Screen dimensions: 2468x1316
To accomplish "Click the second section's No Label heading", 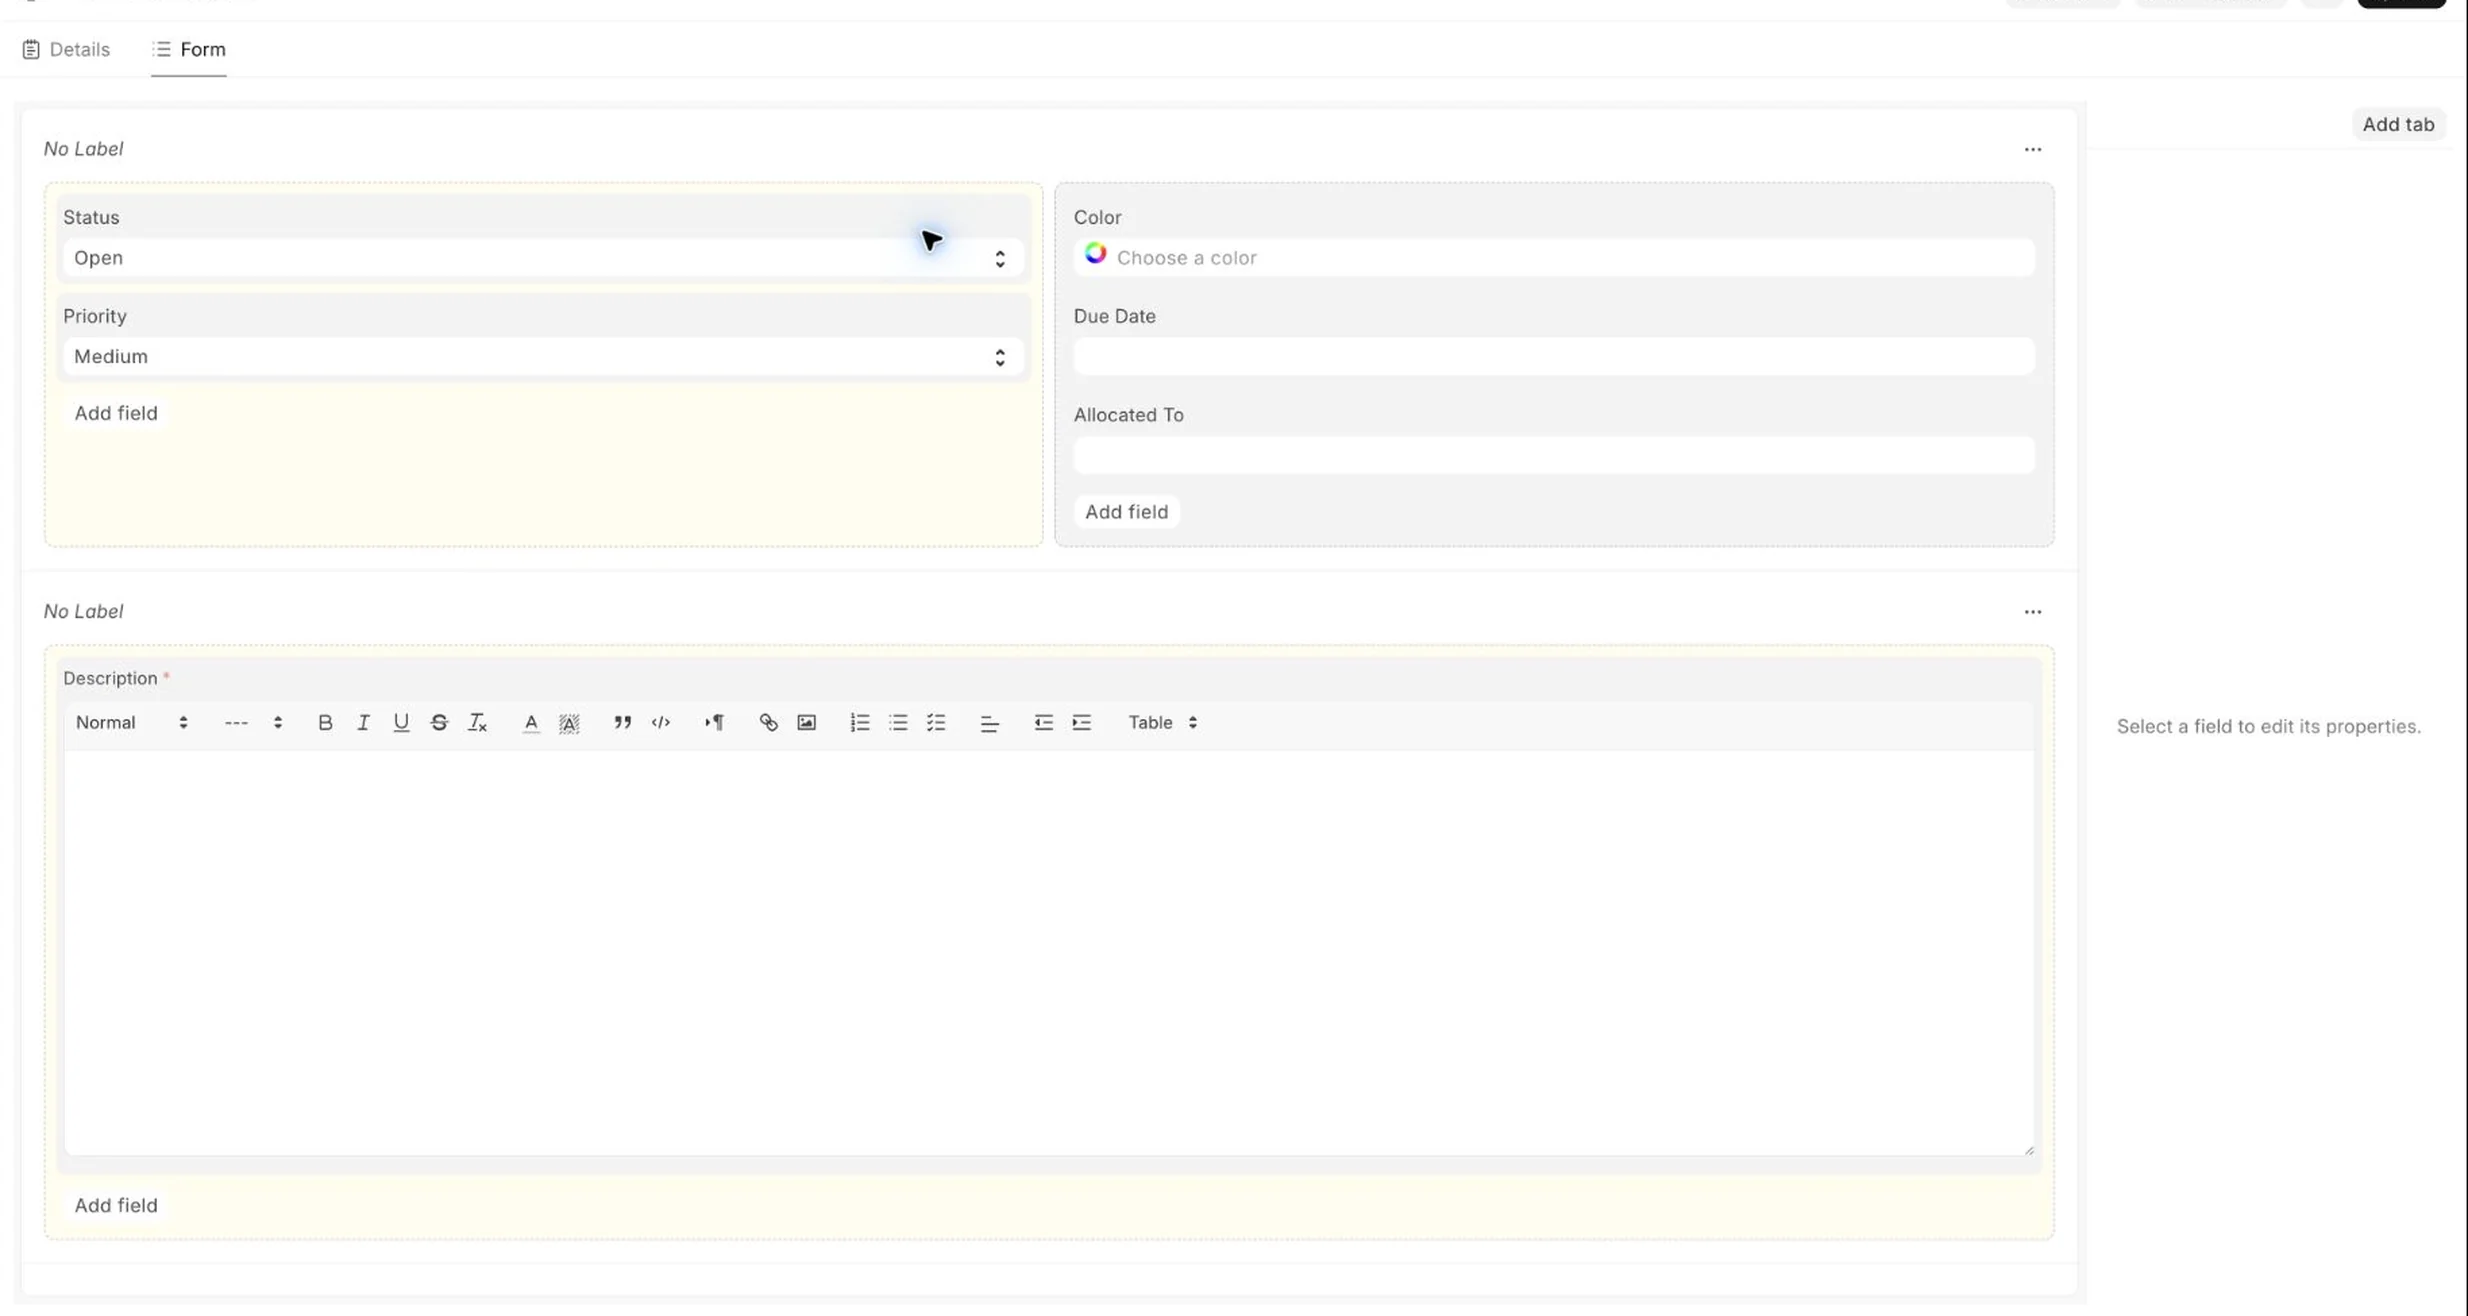I will click(83, 611).
